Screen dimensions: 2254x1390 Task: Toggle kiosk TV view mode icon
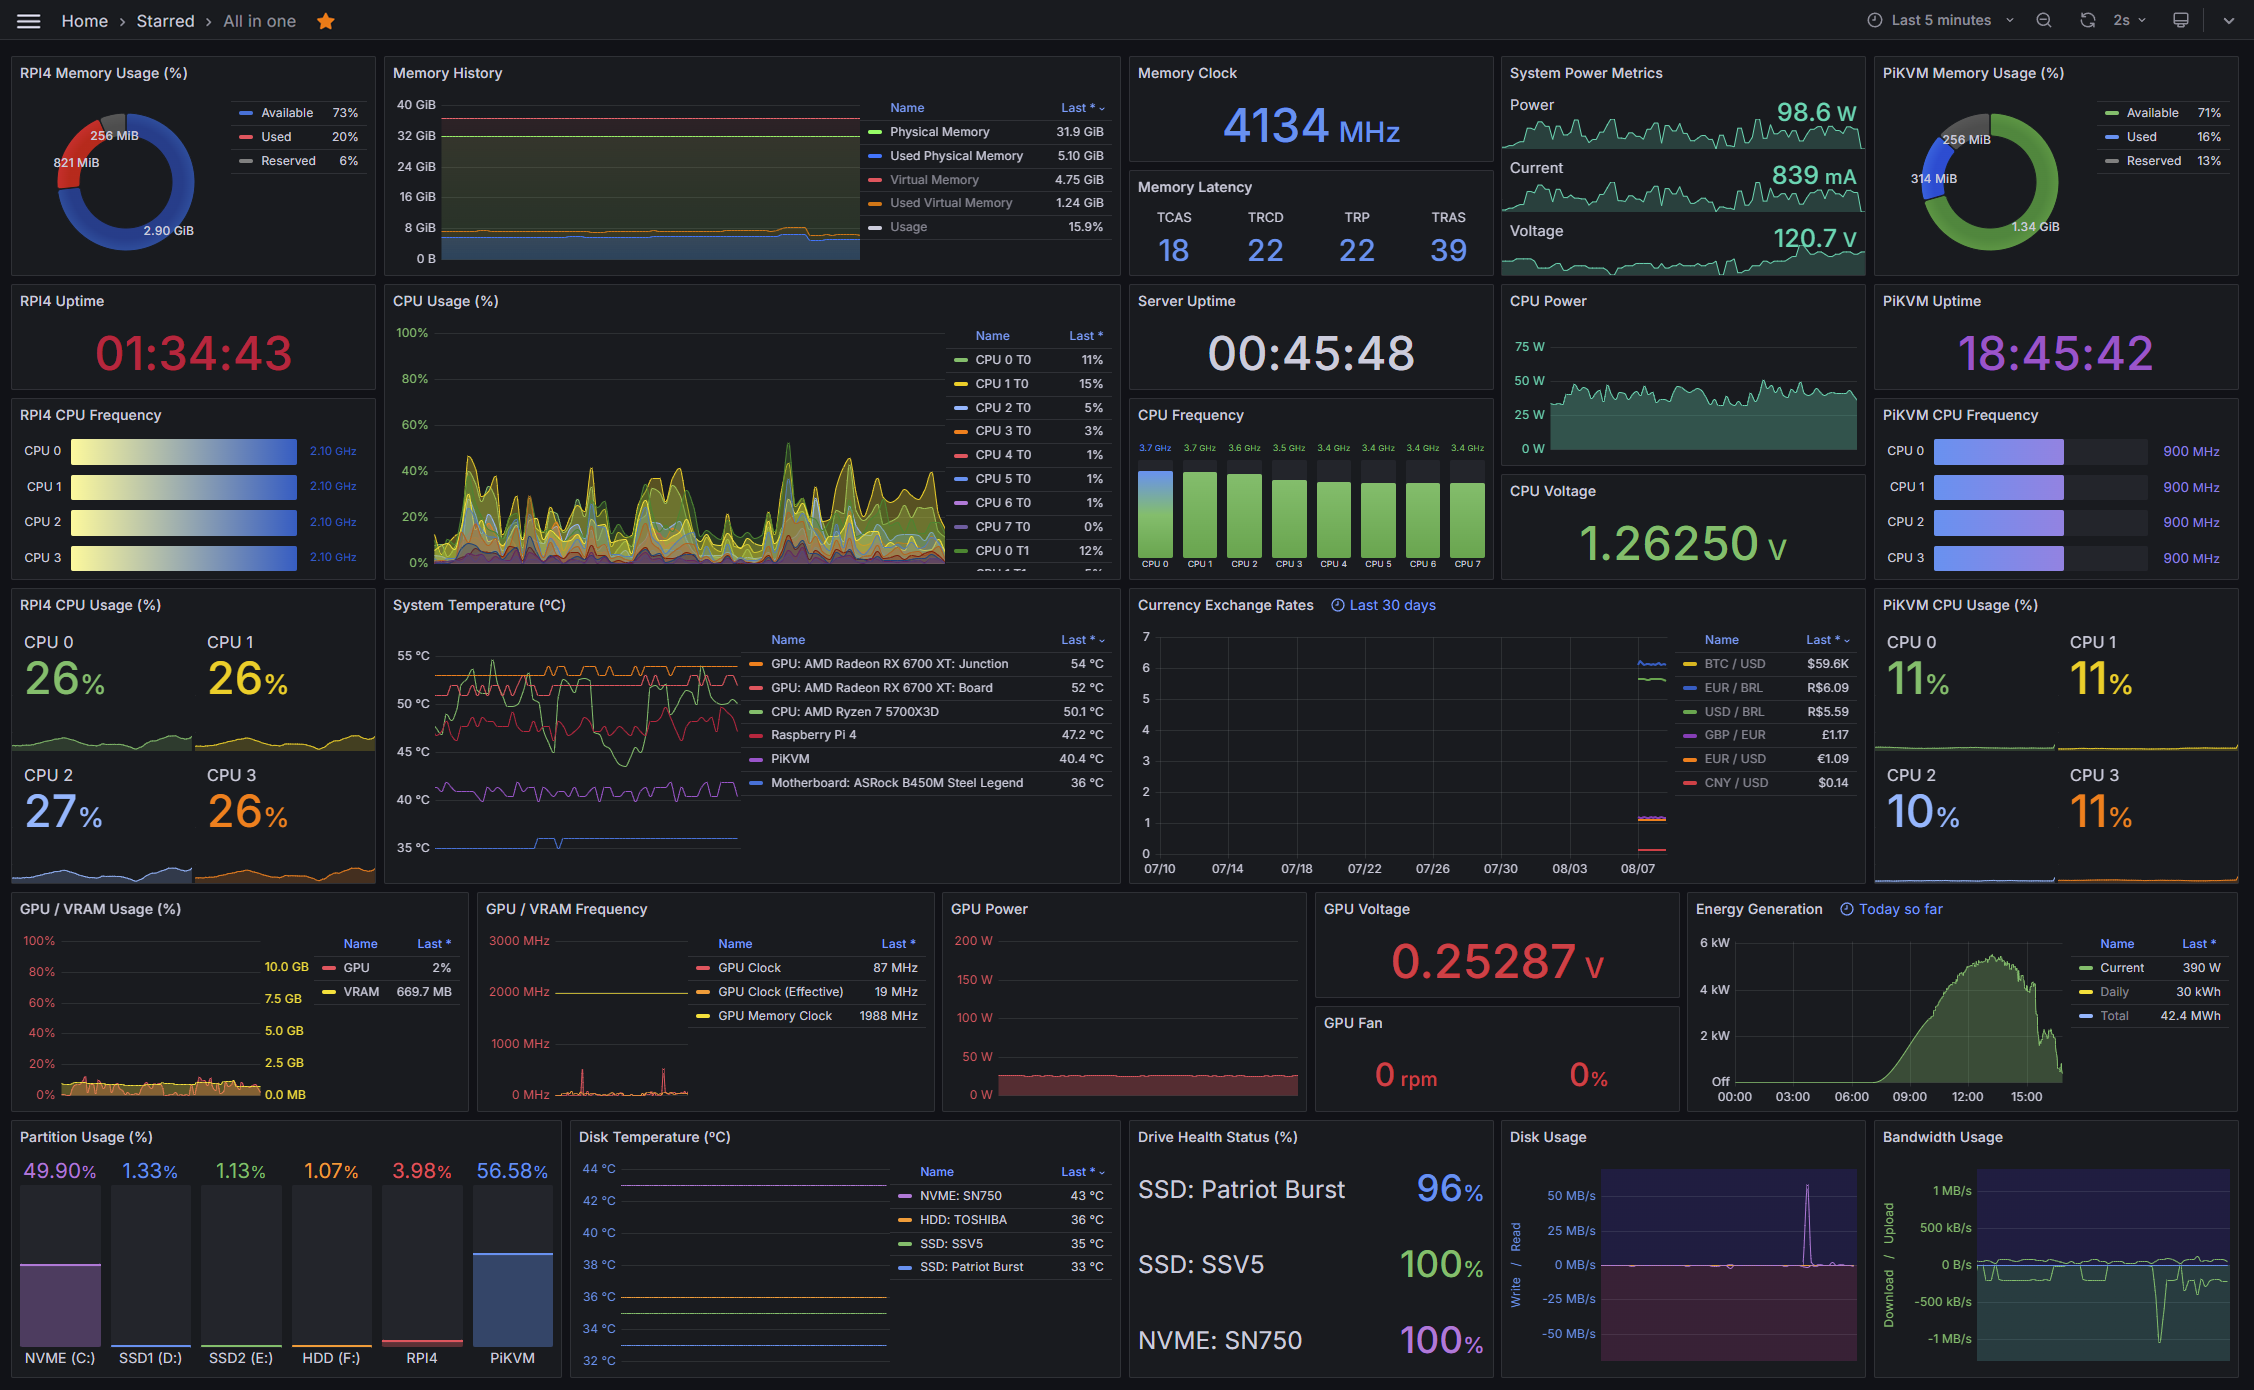(x=2181, y=20)
